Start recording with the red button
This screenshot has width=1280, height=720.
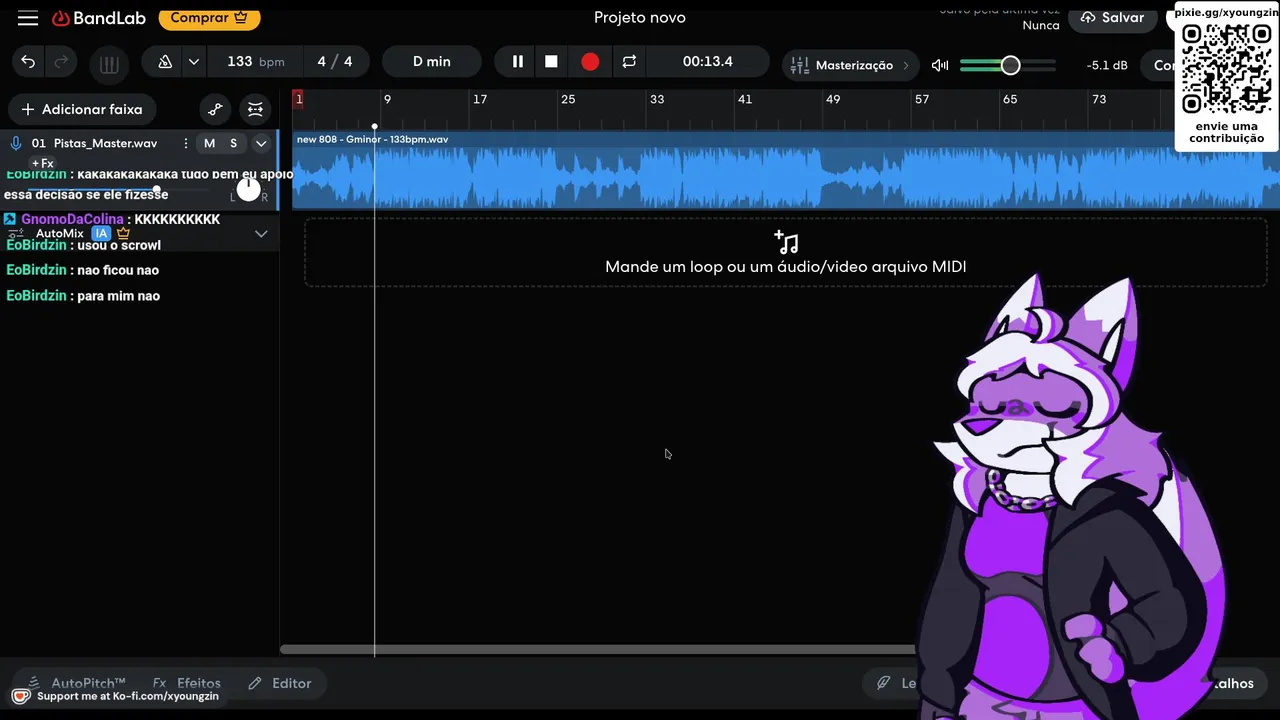590,62
